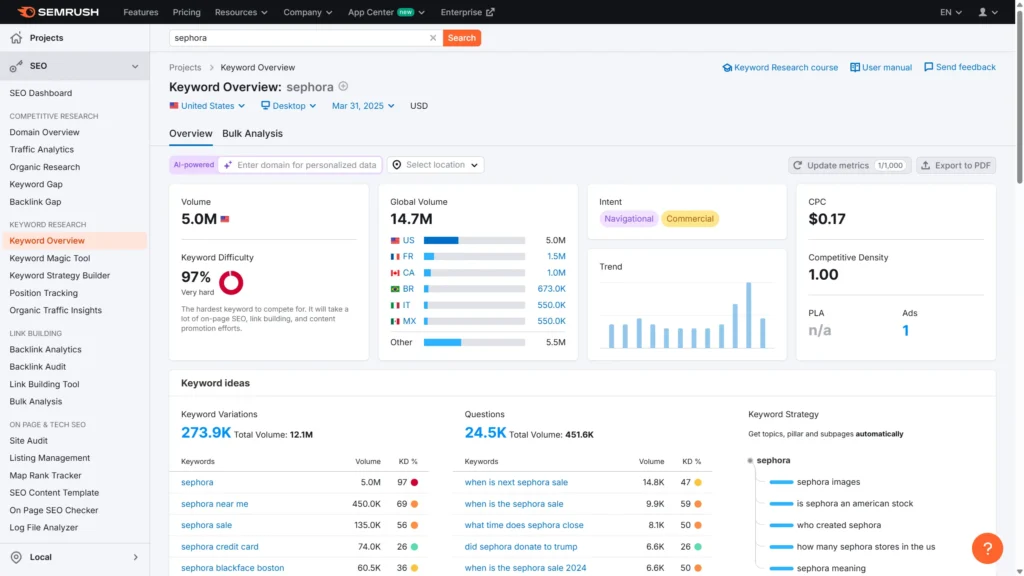Click the Keyword Difficulty donut chart
This screenshot has width=1024, height=576.
point(231,283)
